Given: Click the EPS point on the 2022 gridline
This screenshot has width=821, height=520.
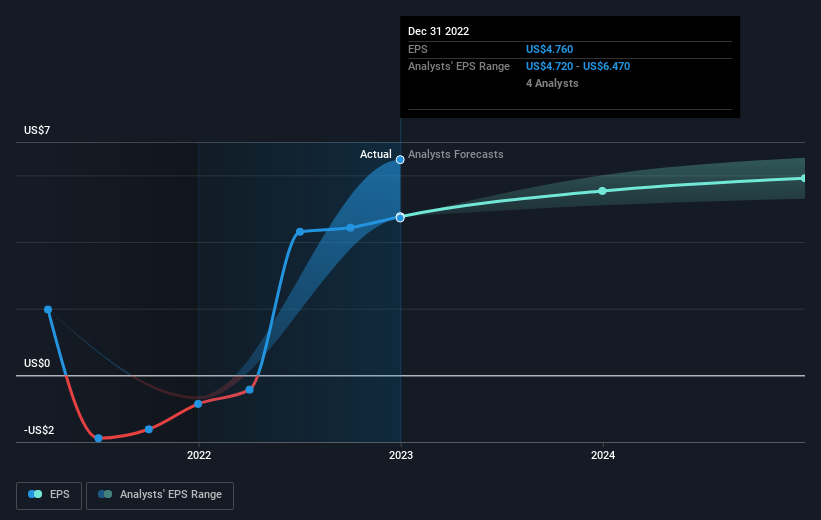Looking at the screenshot, I should coord(198,404).
